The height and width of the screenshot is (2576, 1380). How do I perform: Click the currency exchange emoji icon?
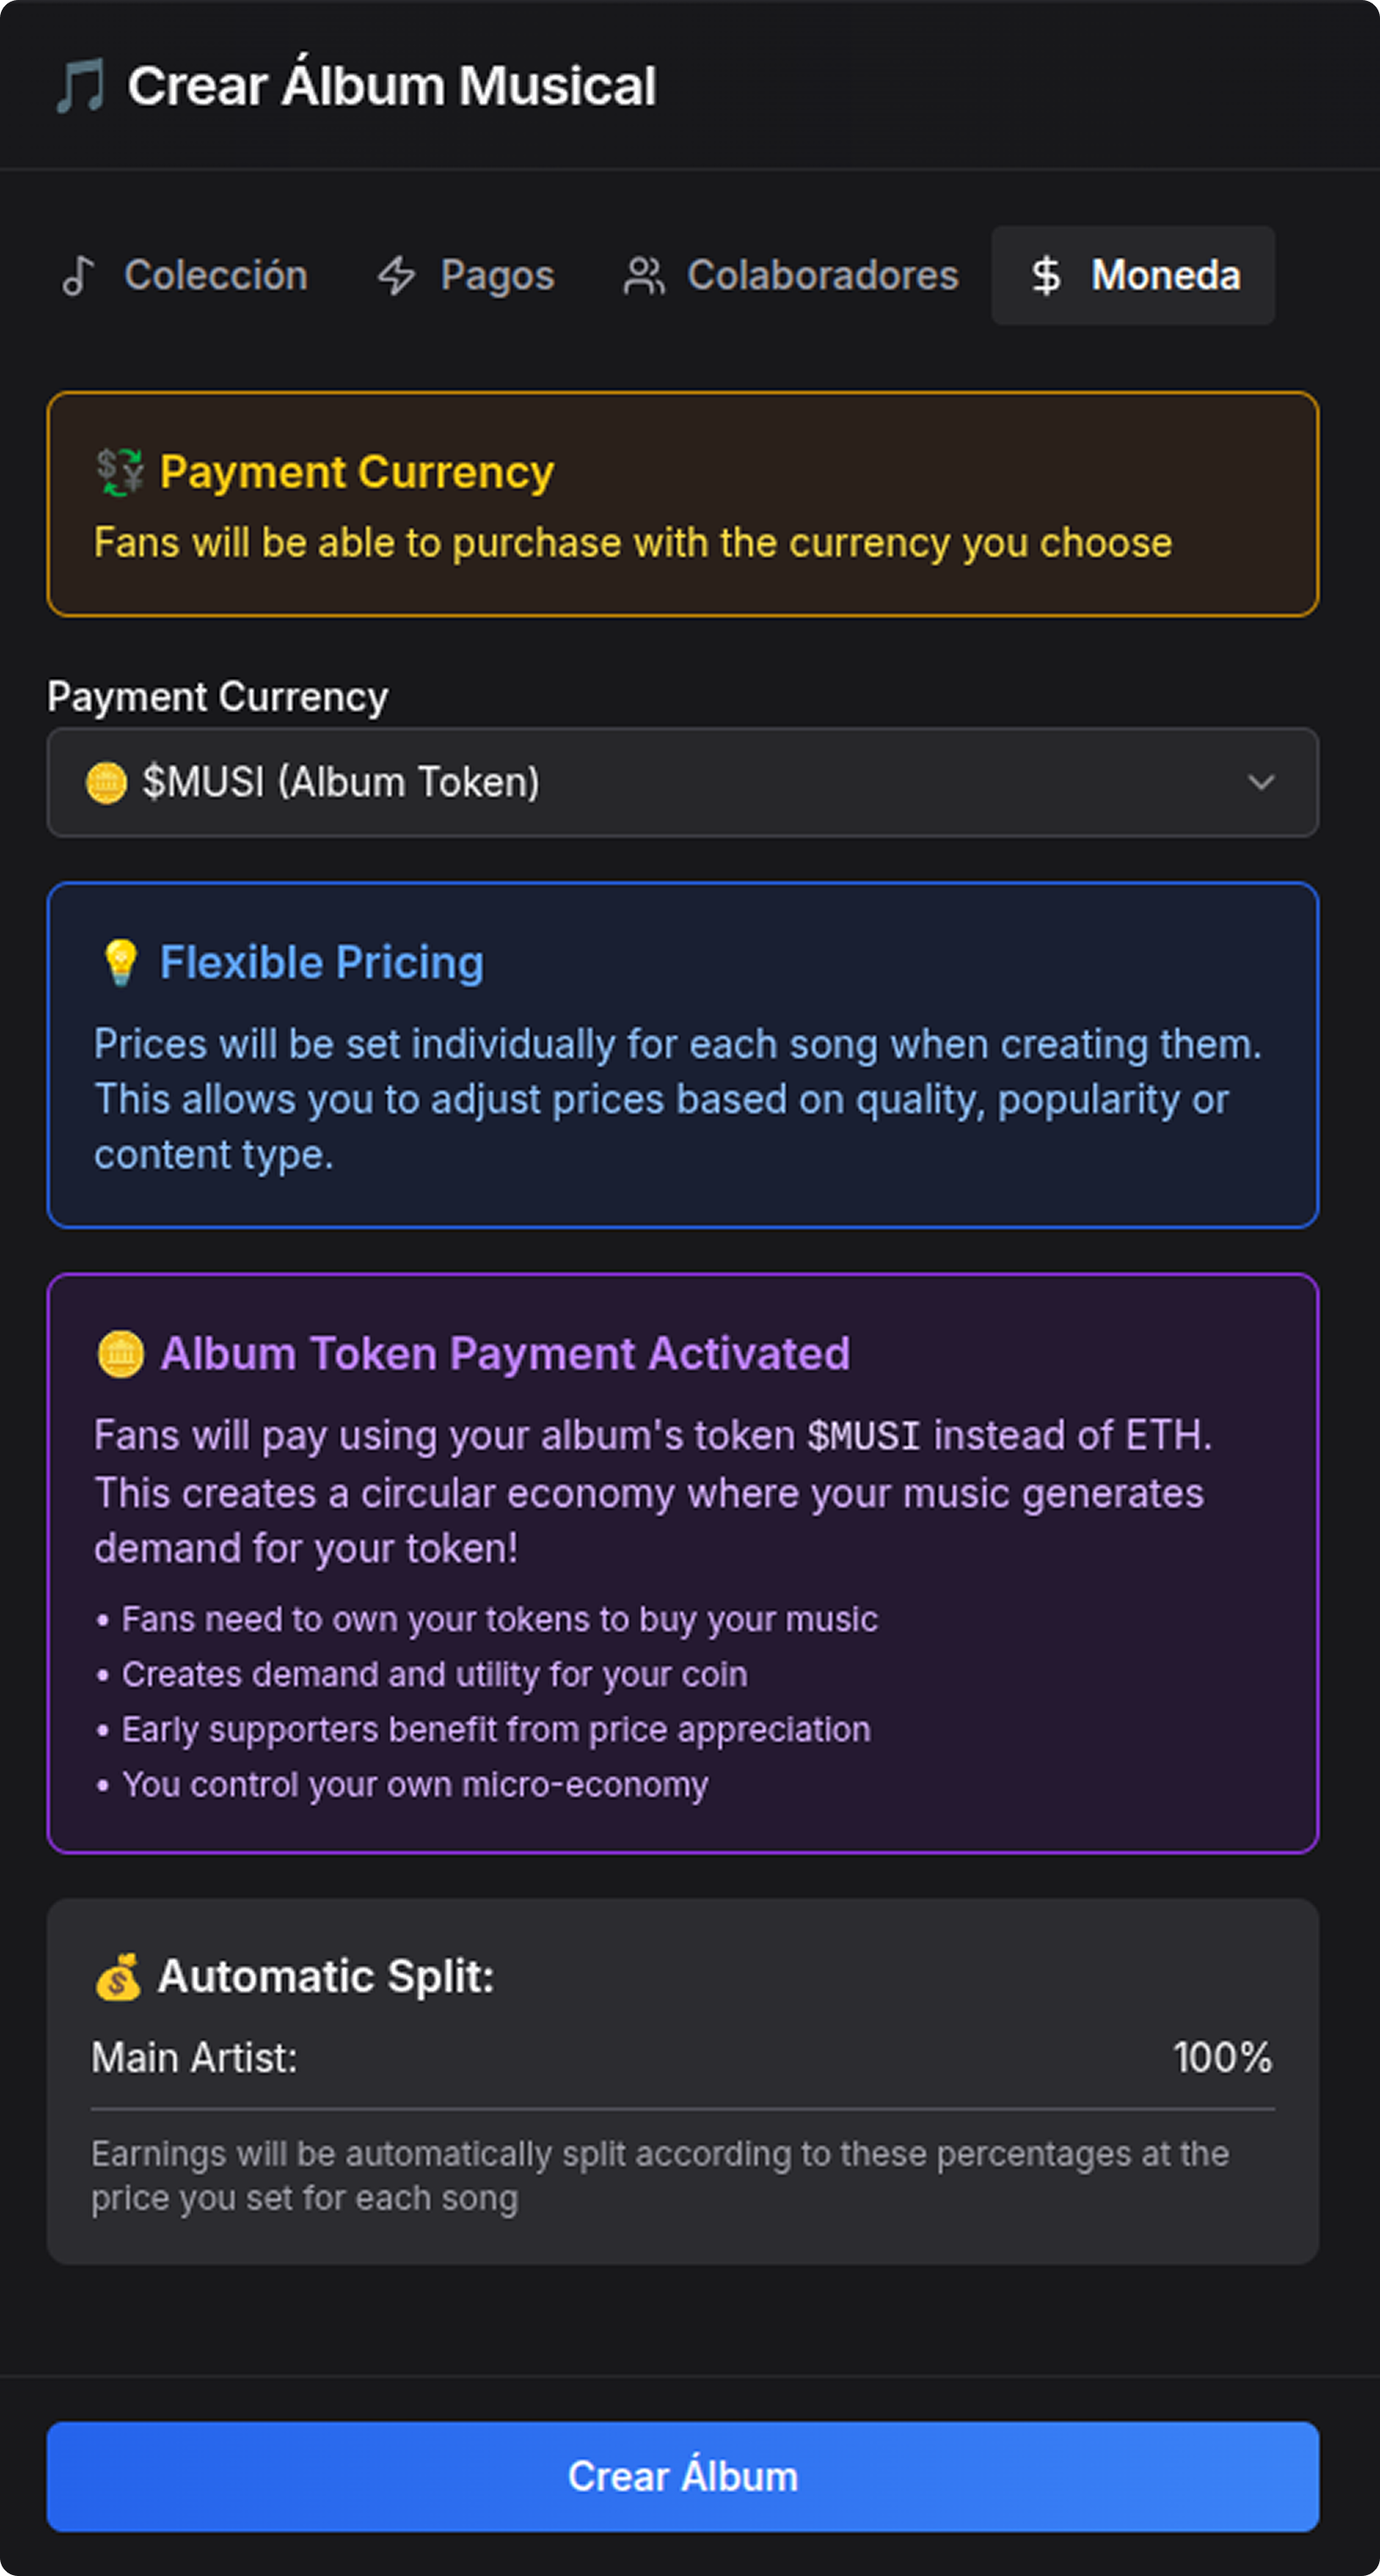(120, 472)
